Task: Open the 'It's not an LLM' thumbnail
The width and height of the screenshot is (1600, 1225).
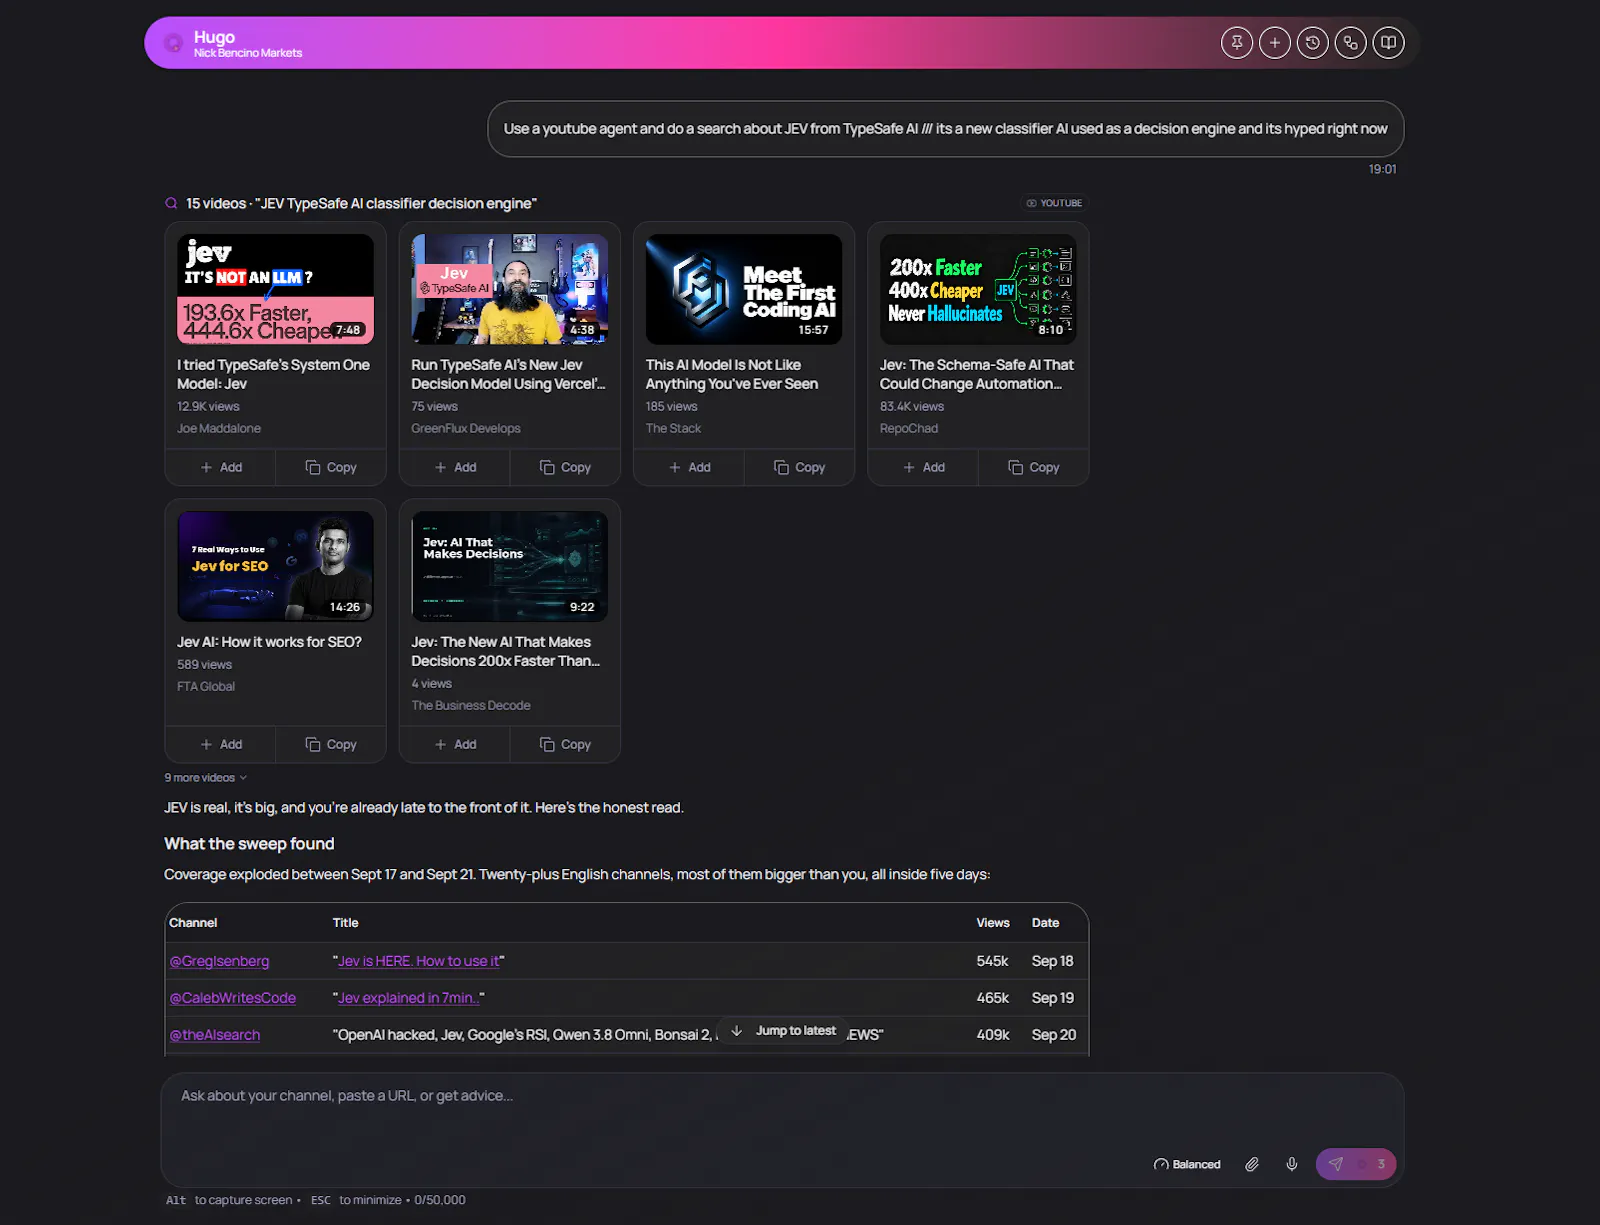Action: 276,289
